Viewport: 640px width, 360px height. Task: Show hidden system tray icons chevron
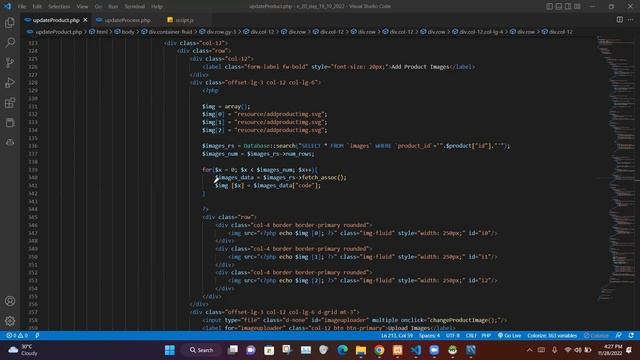click(x=529, y=350)
